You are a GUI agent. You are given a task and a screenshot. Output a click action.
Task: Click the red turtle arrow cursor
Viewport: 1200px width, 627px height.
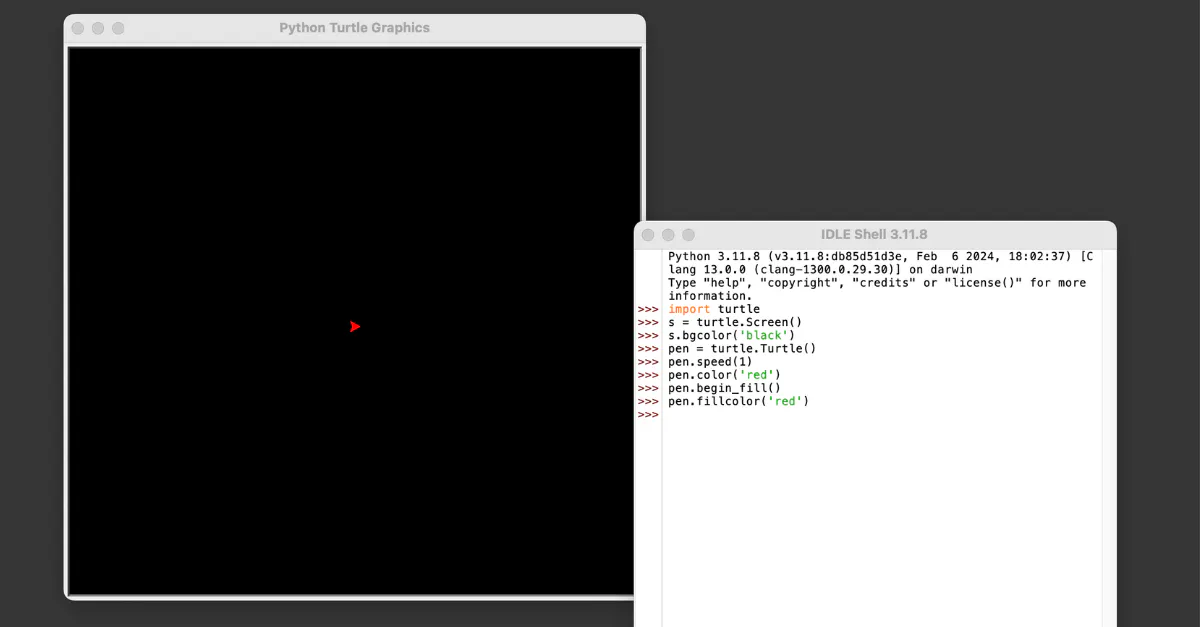click(x=354, y=326)
